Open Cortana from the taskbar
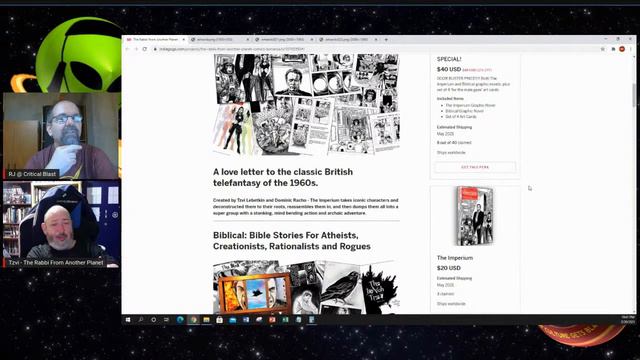The width and height of the screenshot is (640, 360). point(154,320)
